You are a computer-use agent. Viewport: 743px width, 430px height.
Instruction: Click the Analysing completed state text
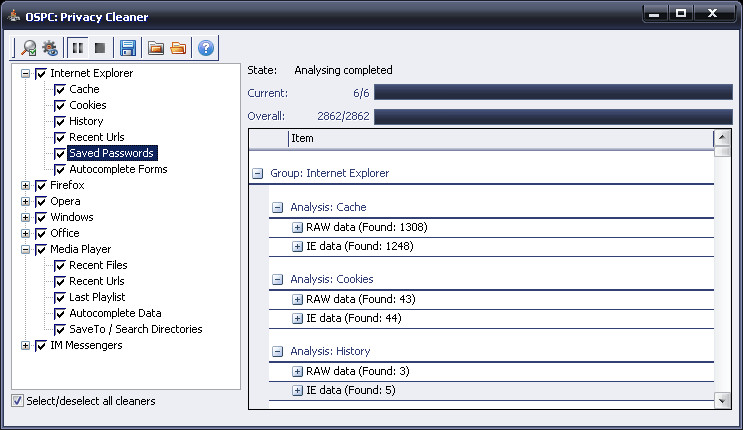tap(344, 70)
